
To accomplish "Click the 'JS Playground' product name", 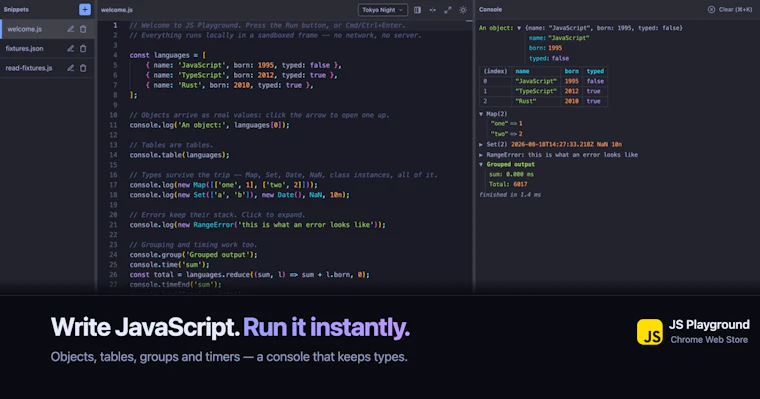I will pos(709,325).
